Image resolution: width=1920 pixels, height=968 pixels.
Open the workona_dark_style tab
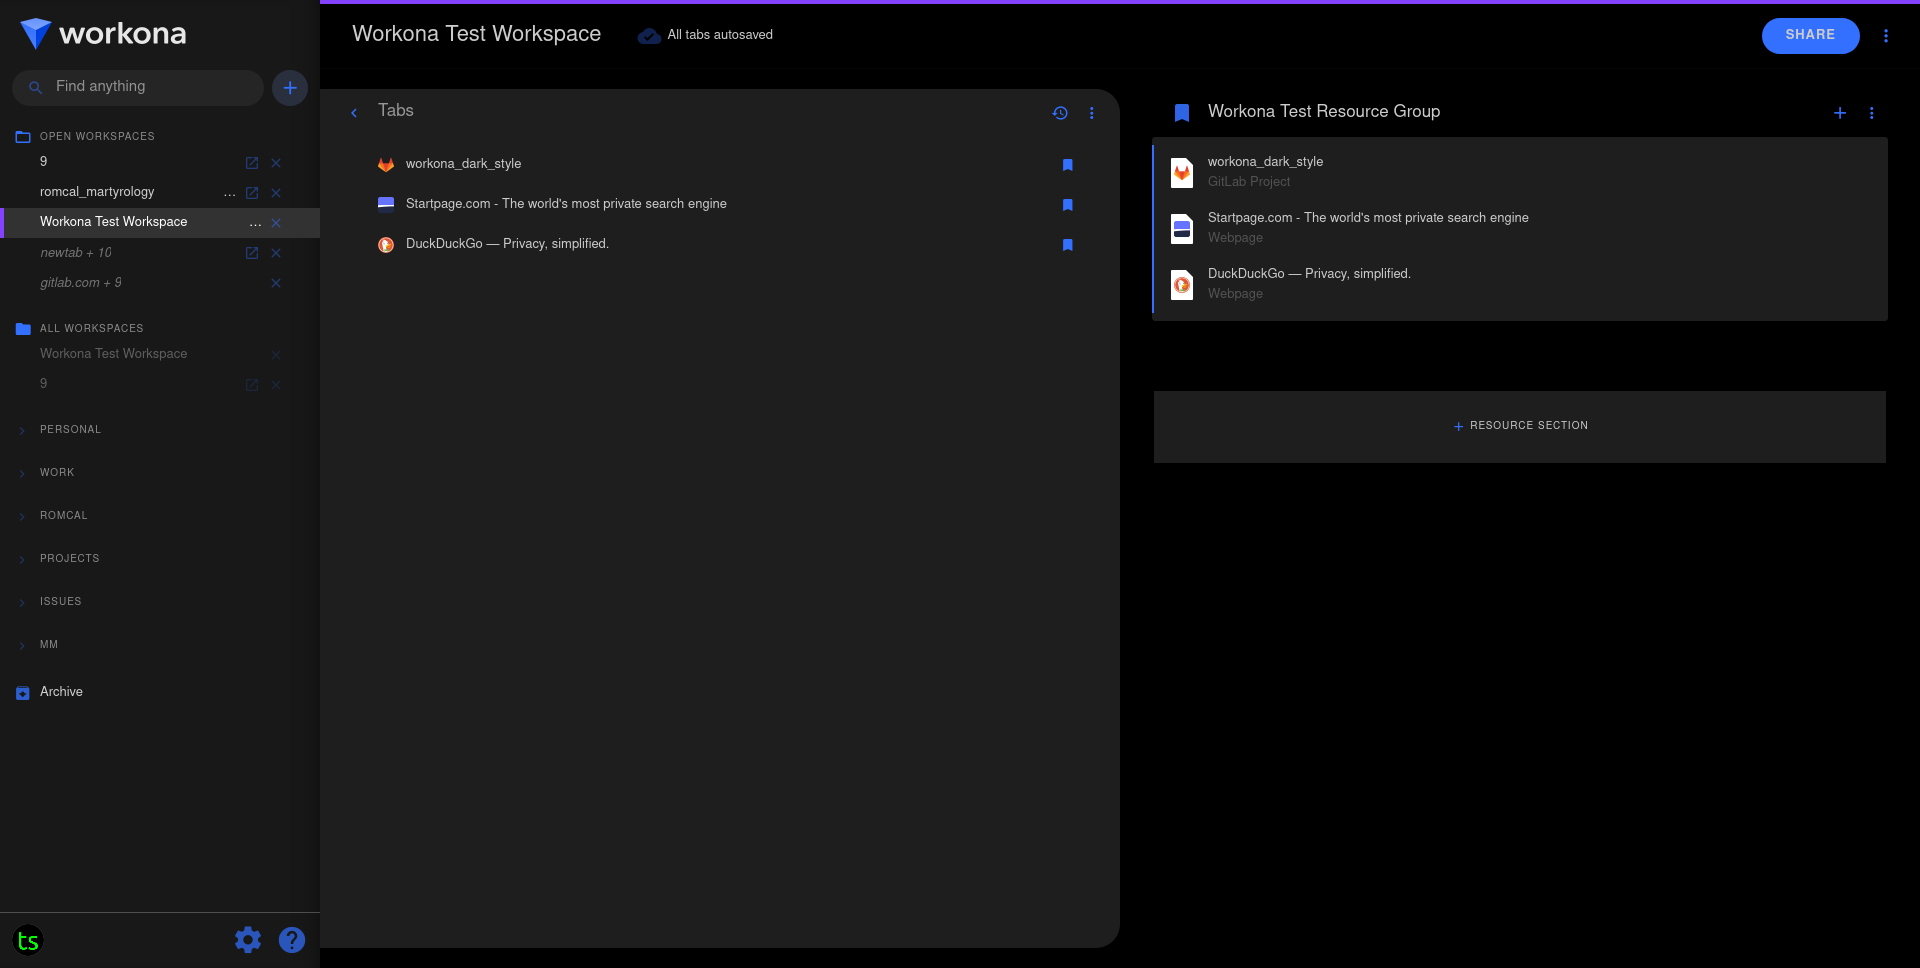pyautogui.click(x=463, y=164)
